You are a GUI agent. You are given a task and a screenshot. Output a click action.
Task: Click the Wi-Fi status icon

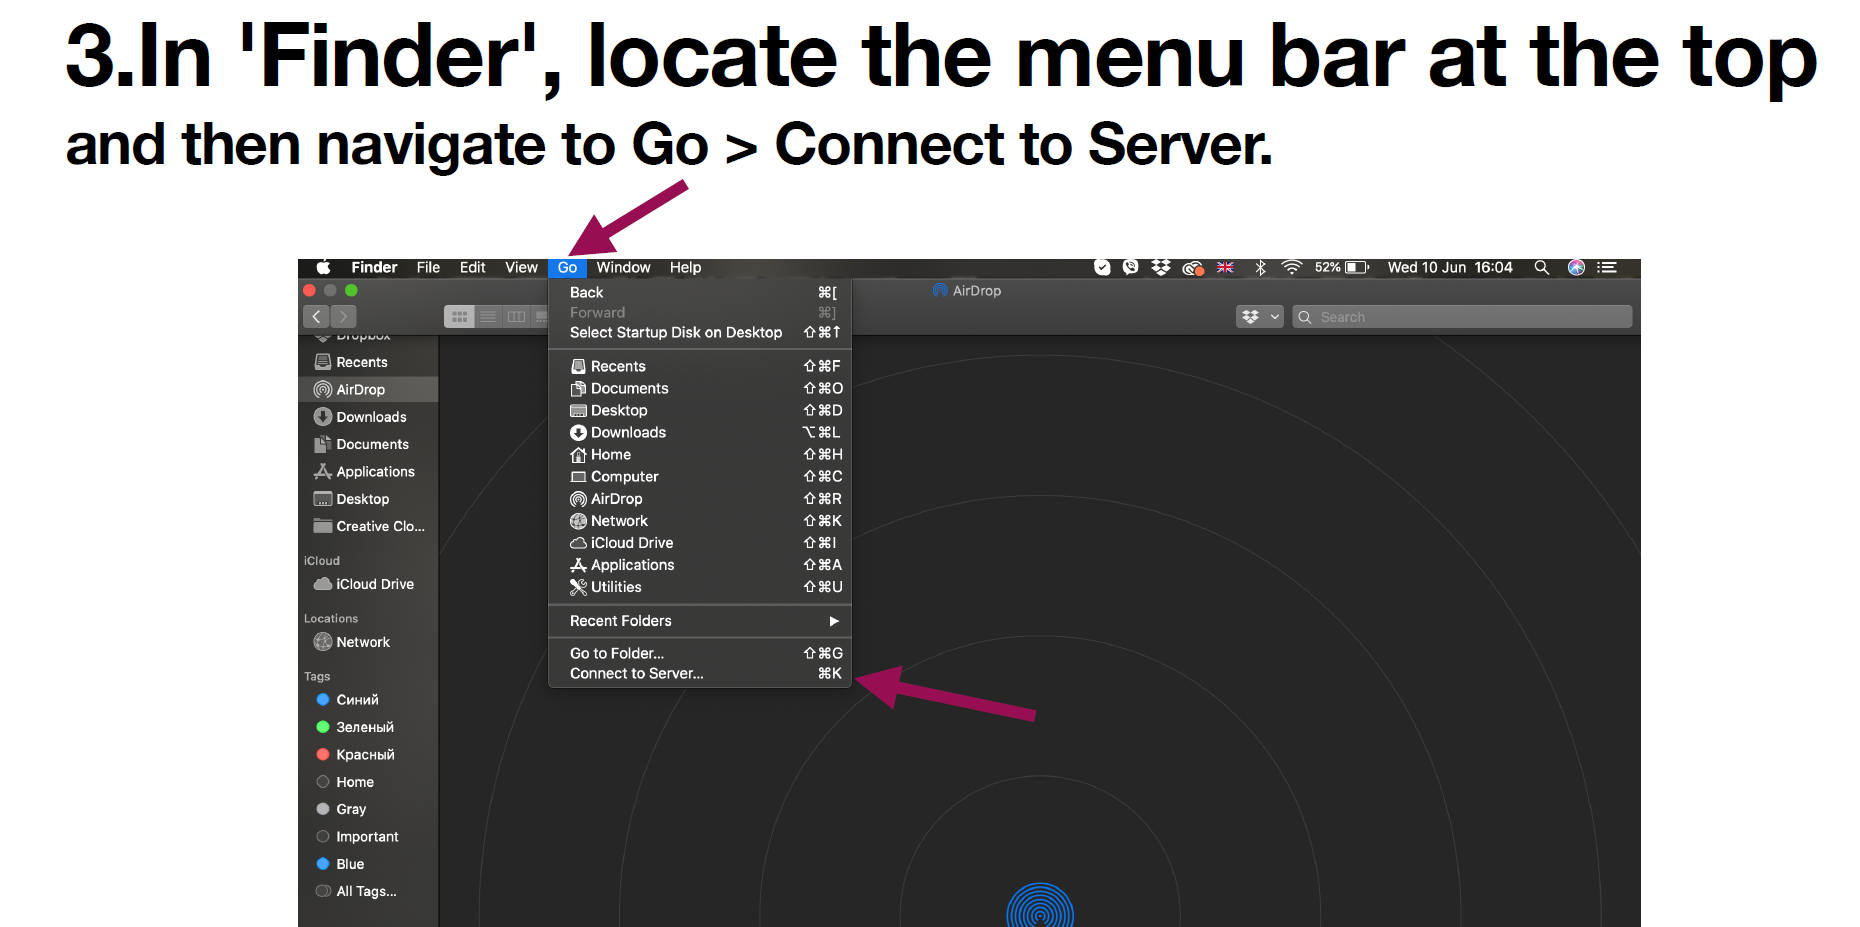1292,267
